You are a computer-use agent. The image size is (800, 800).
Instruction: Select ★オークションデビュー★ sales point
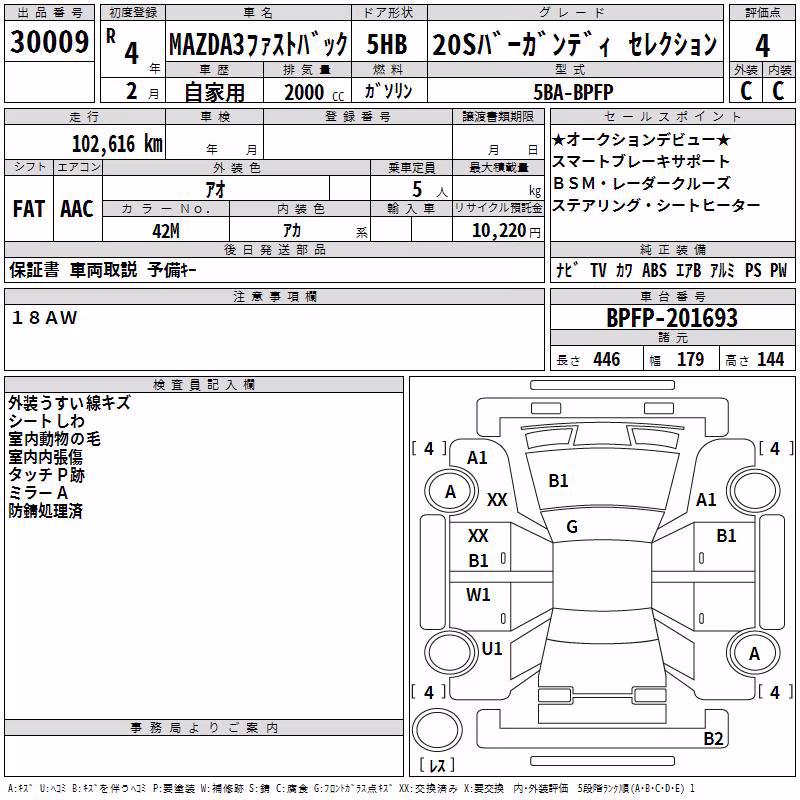tap(641, 140)
